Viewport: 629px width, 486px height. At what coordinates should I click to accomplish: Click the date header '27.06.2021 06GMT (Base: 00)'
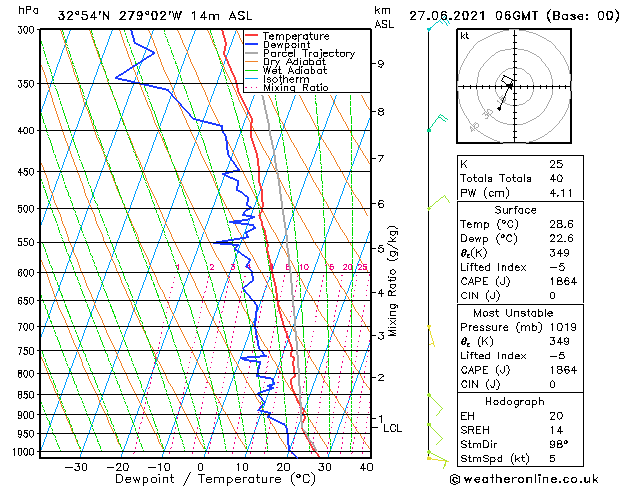click(x=514, y=16)
